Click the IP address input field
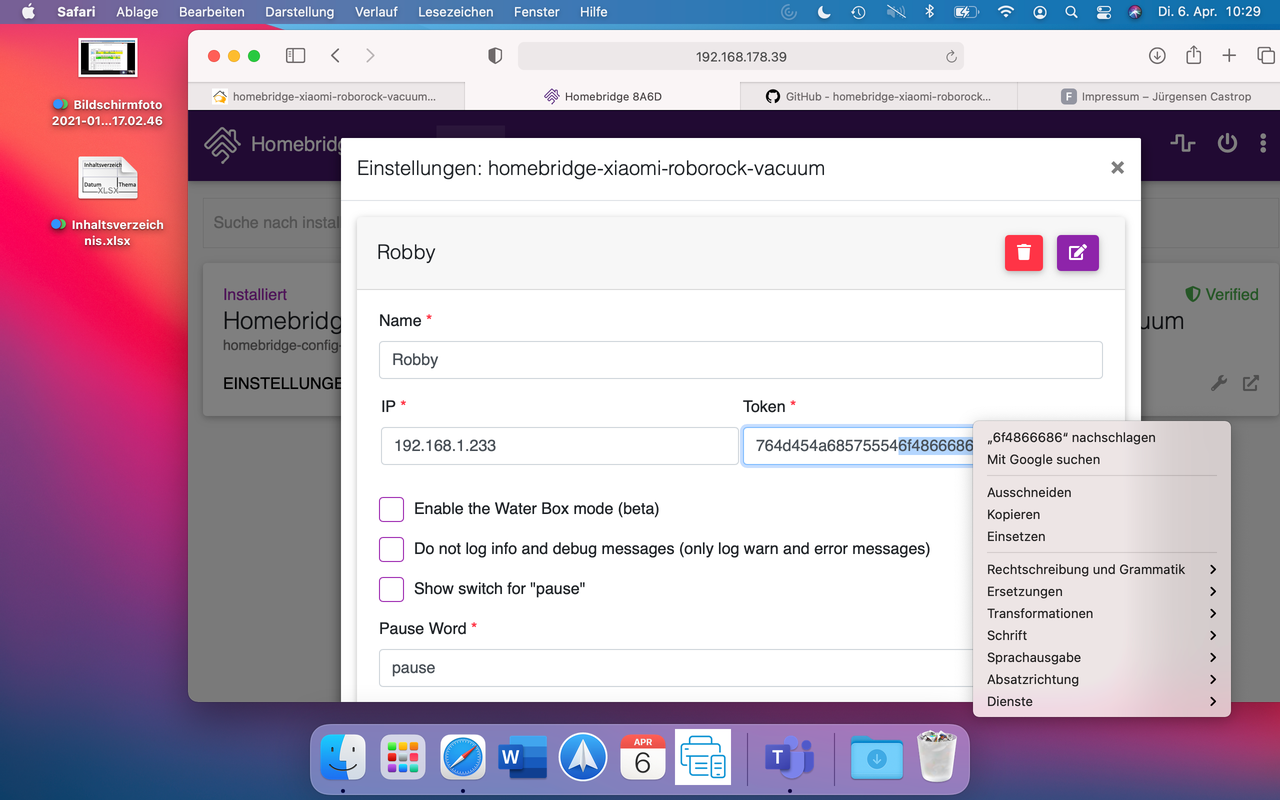1280x800 pixels. click(559, 446)
